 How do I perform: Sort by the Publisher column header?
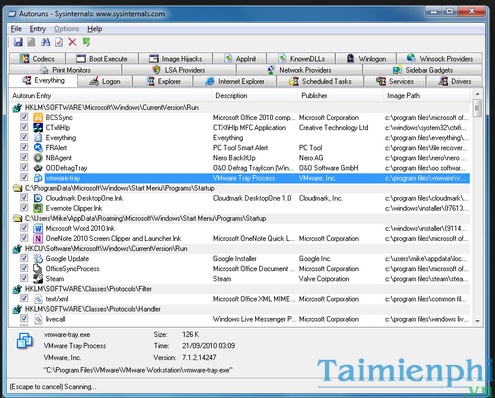pyautogui.click(x=340, y=96)
